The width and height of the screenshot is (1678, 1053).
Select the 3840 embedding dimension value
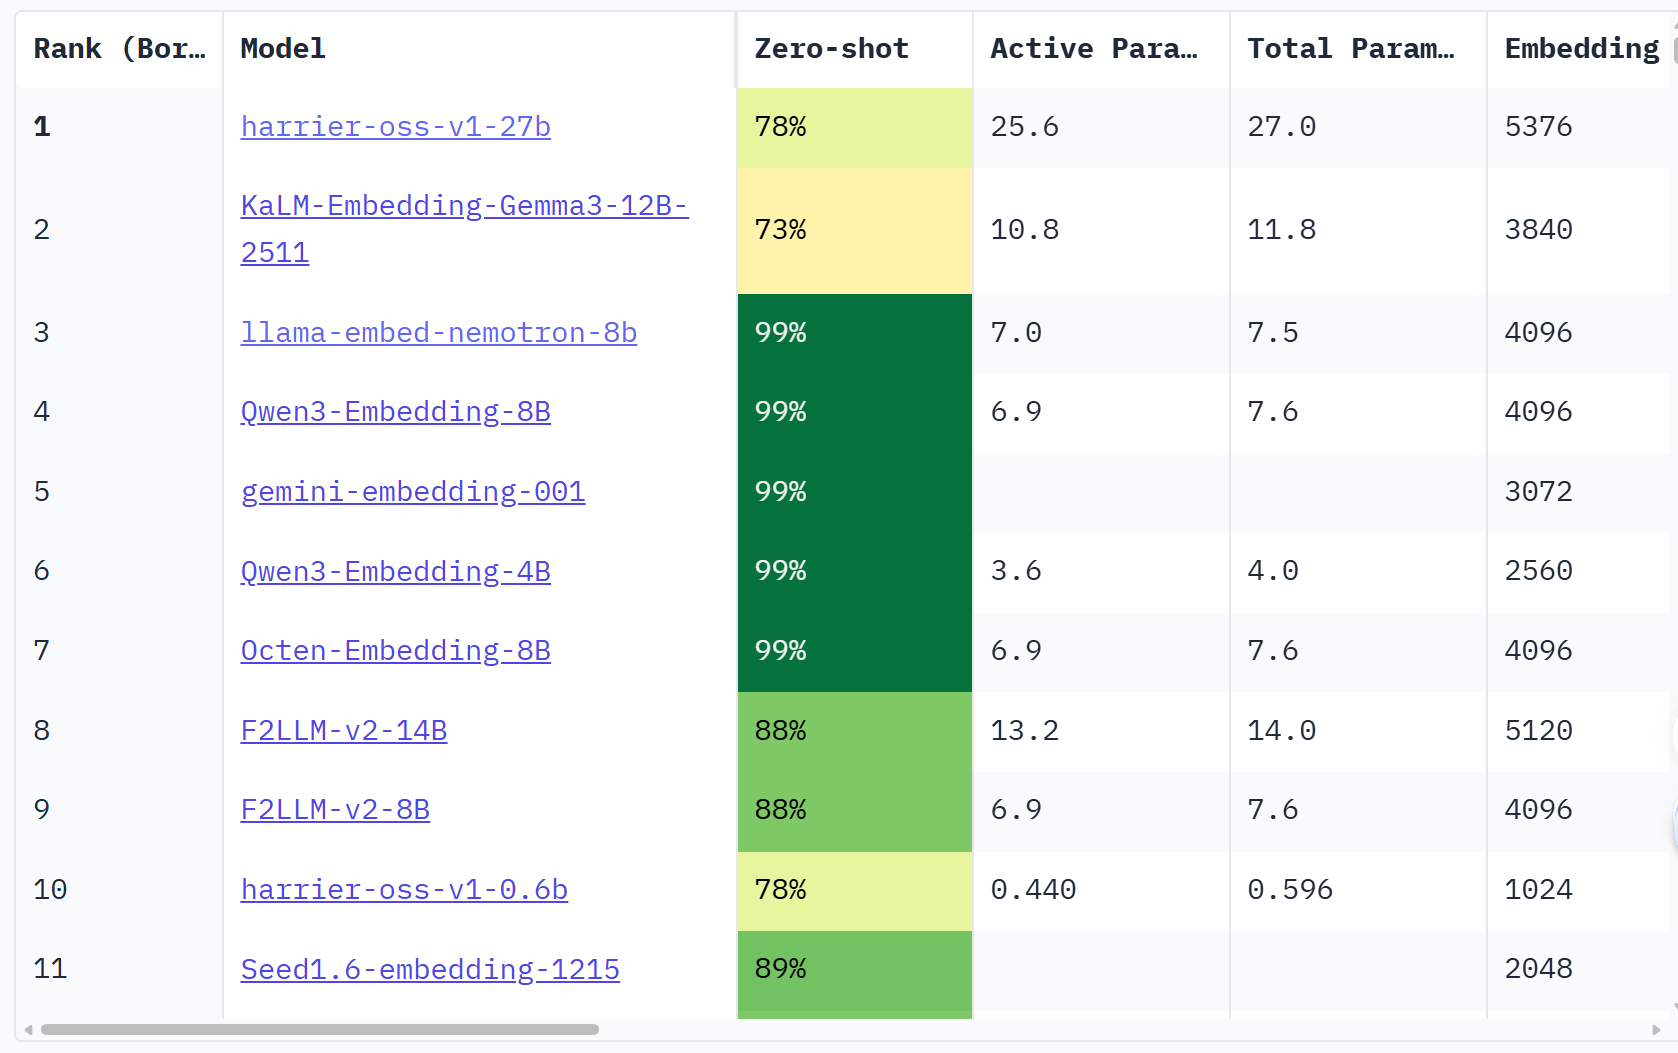[x=1539, y=230]
